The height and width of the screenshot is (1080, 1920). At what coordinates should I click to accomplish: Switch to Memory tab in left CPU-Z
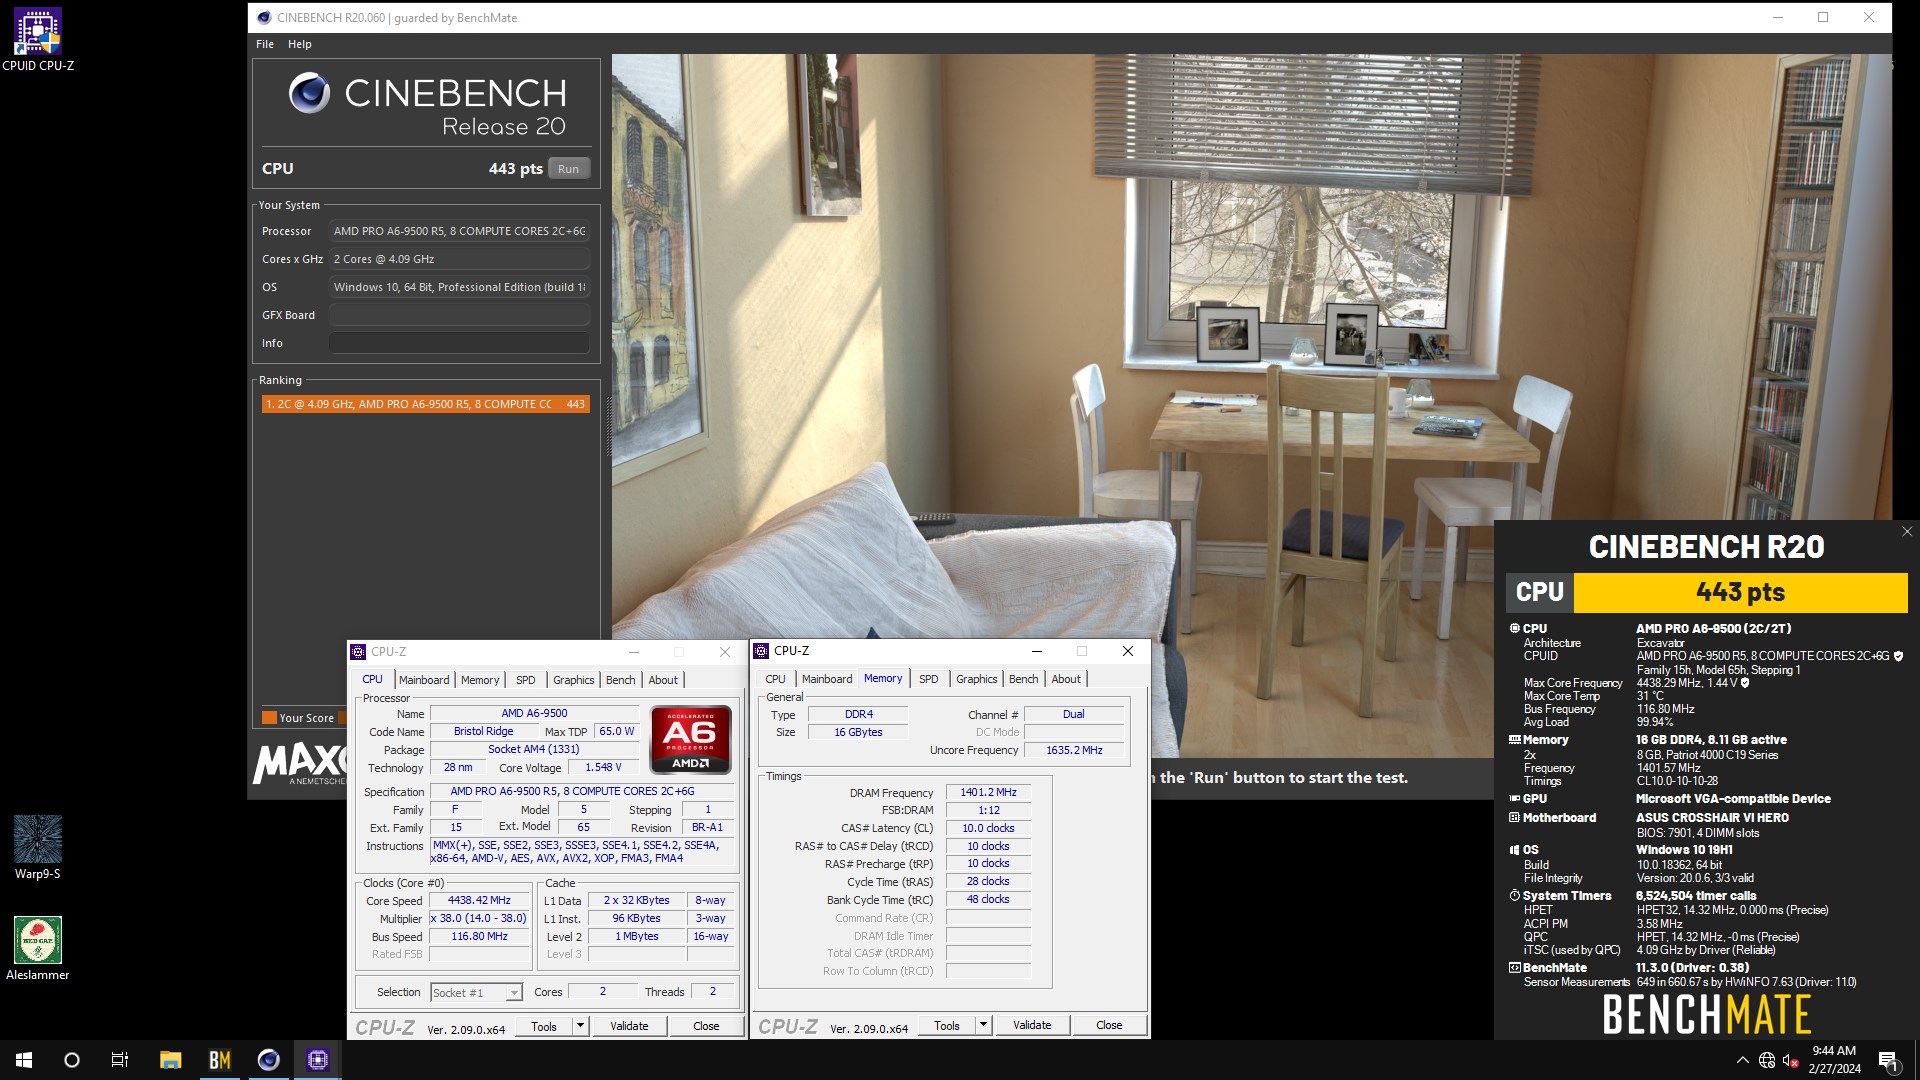(480, 680)
